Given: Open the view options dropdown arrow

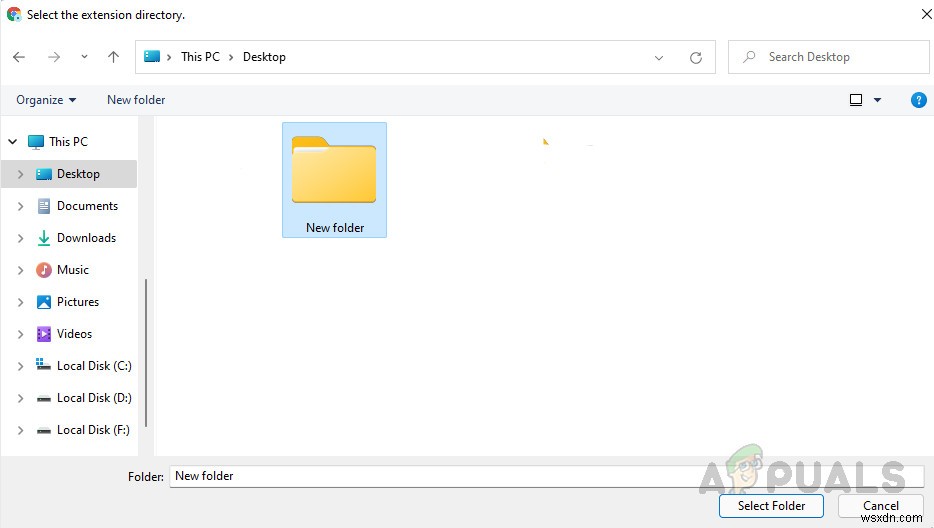Looking at the screenshot, I should (x=877, y=100).
